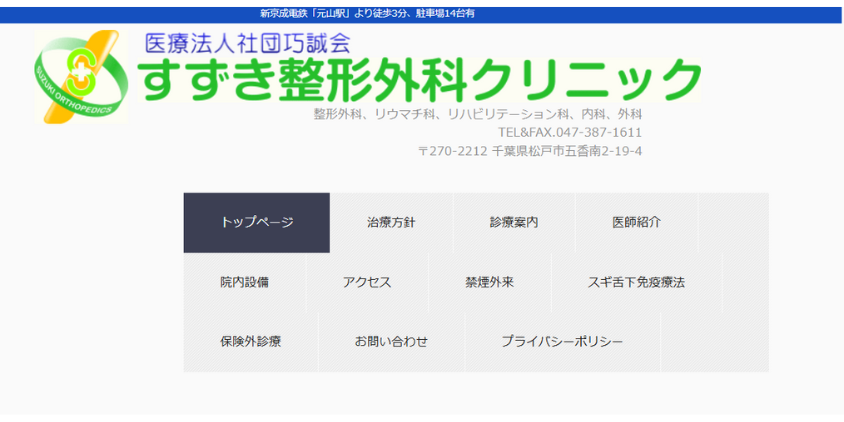Click the 医療法人社団巧誠会 heading text
Viewport: 844px width, 422px height.
click(x=248, y=43)
